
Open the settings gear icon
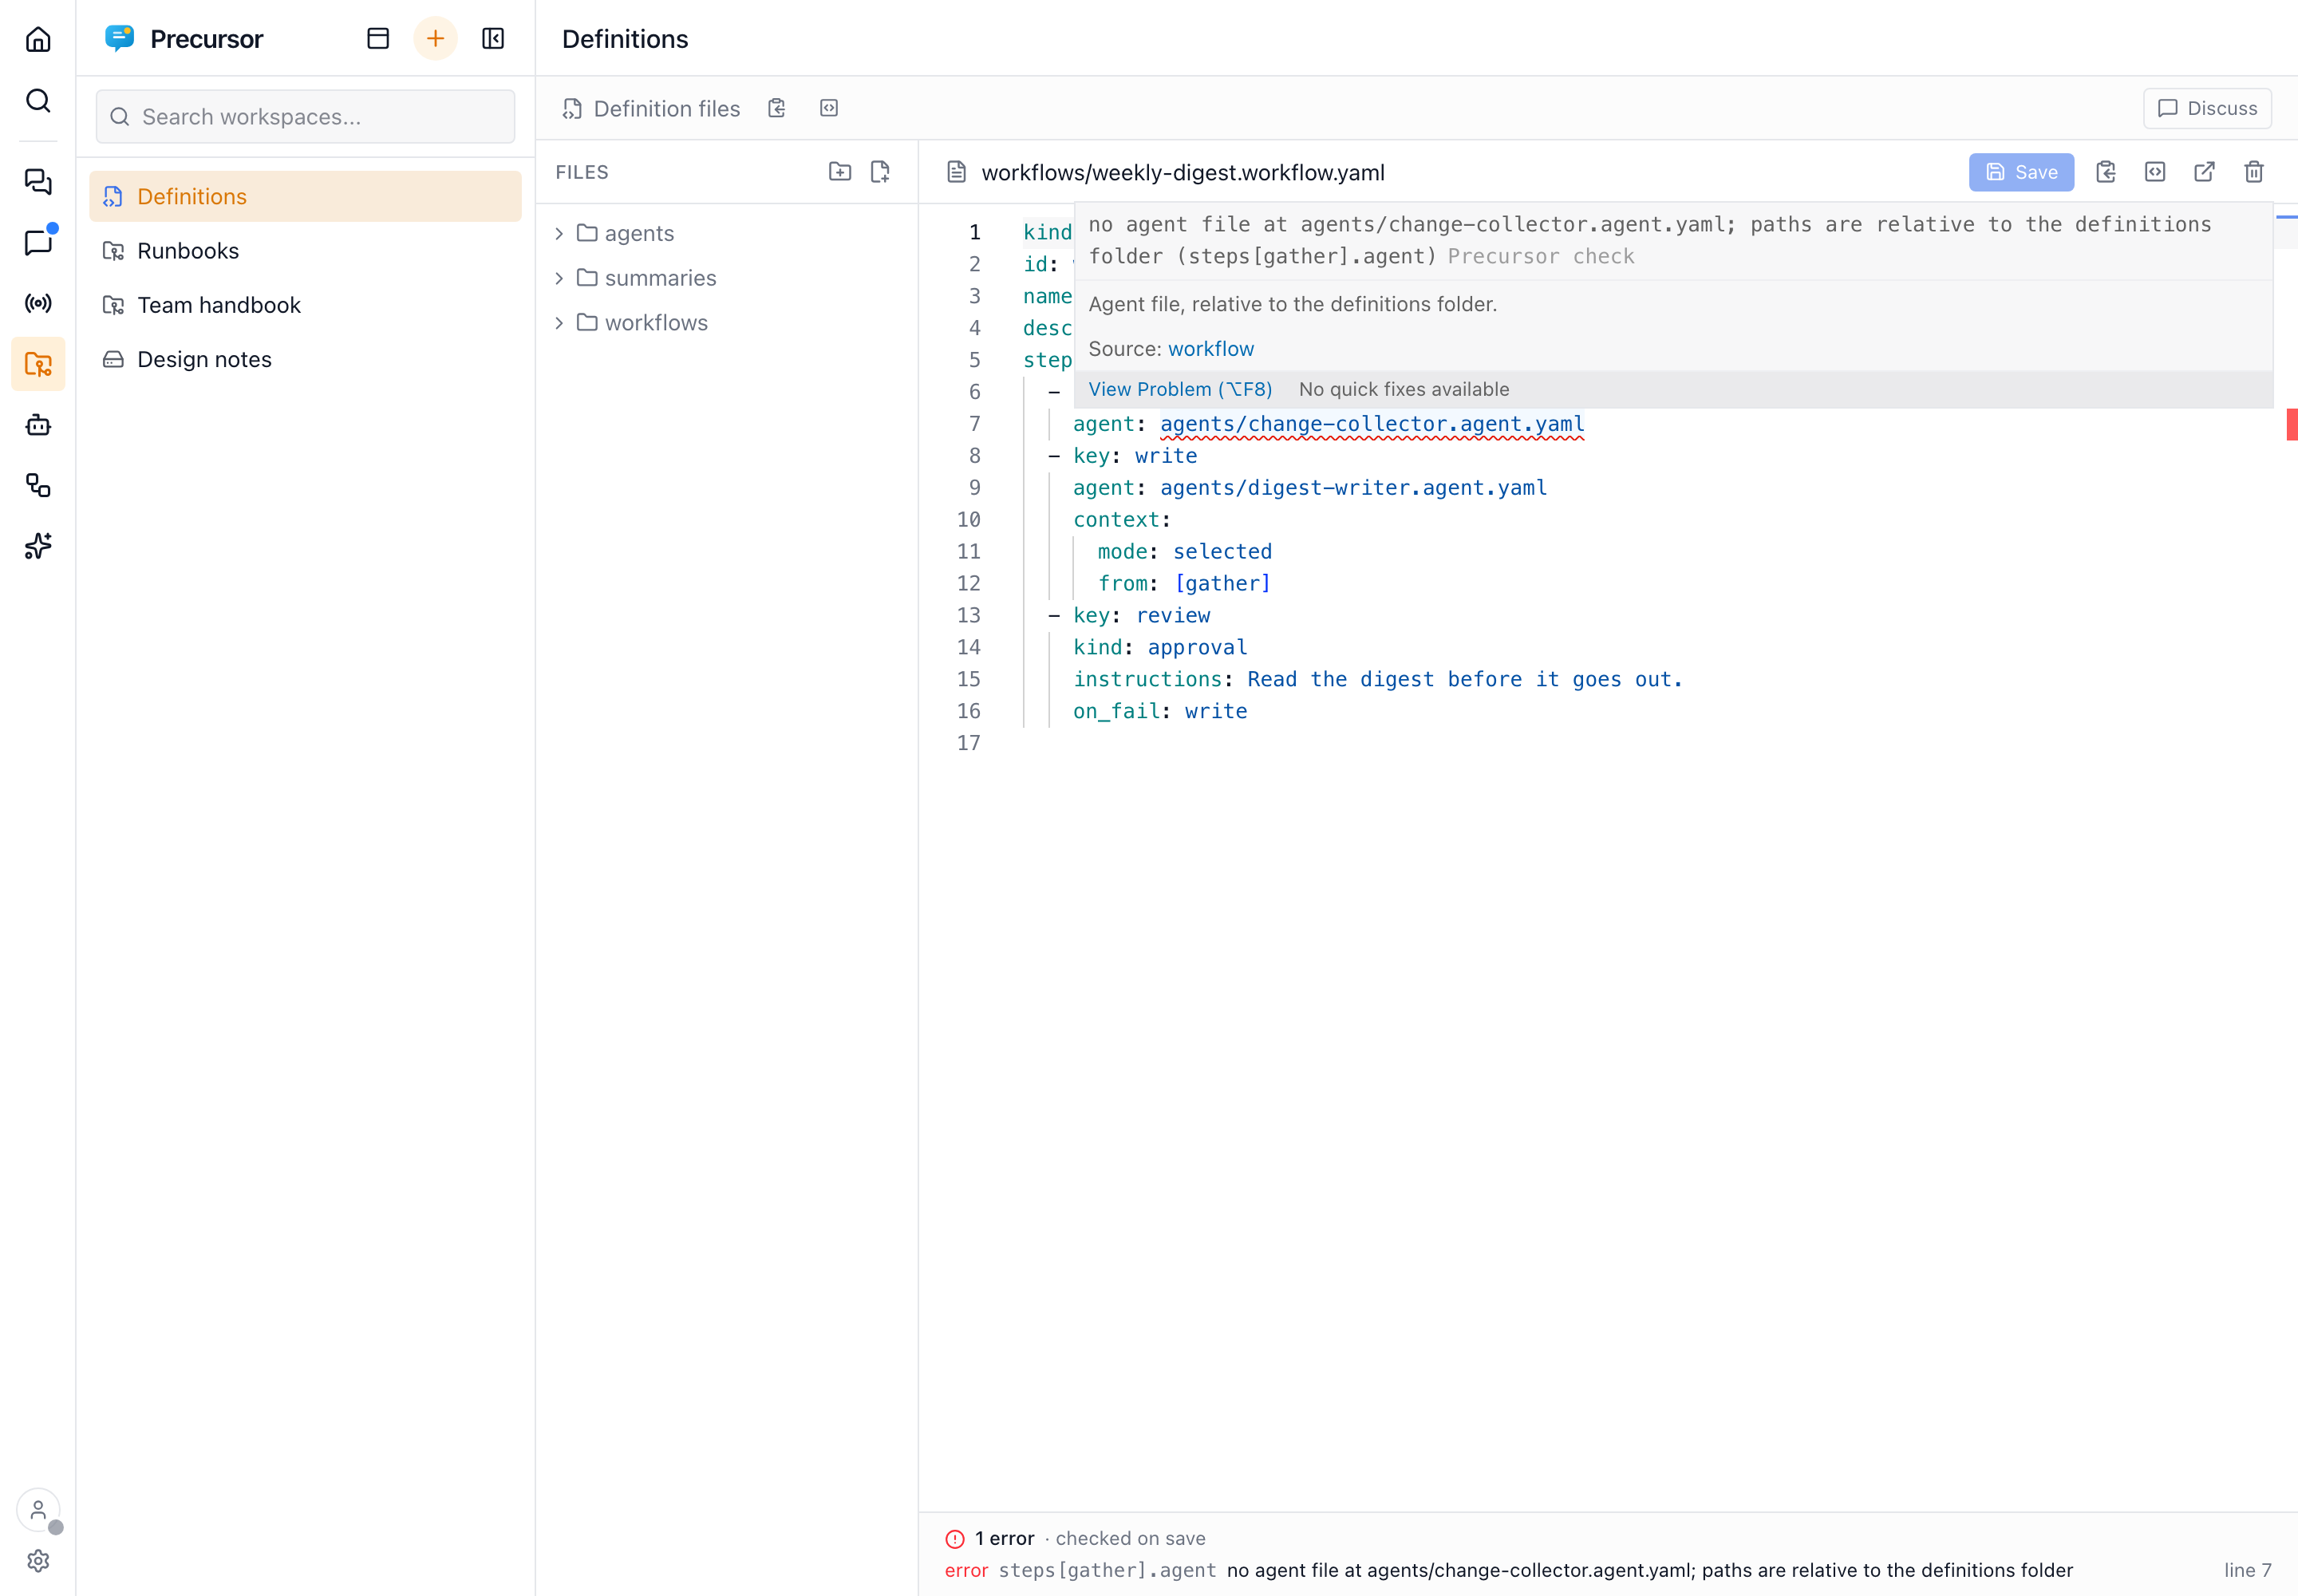(38, 1560)
